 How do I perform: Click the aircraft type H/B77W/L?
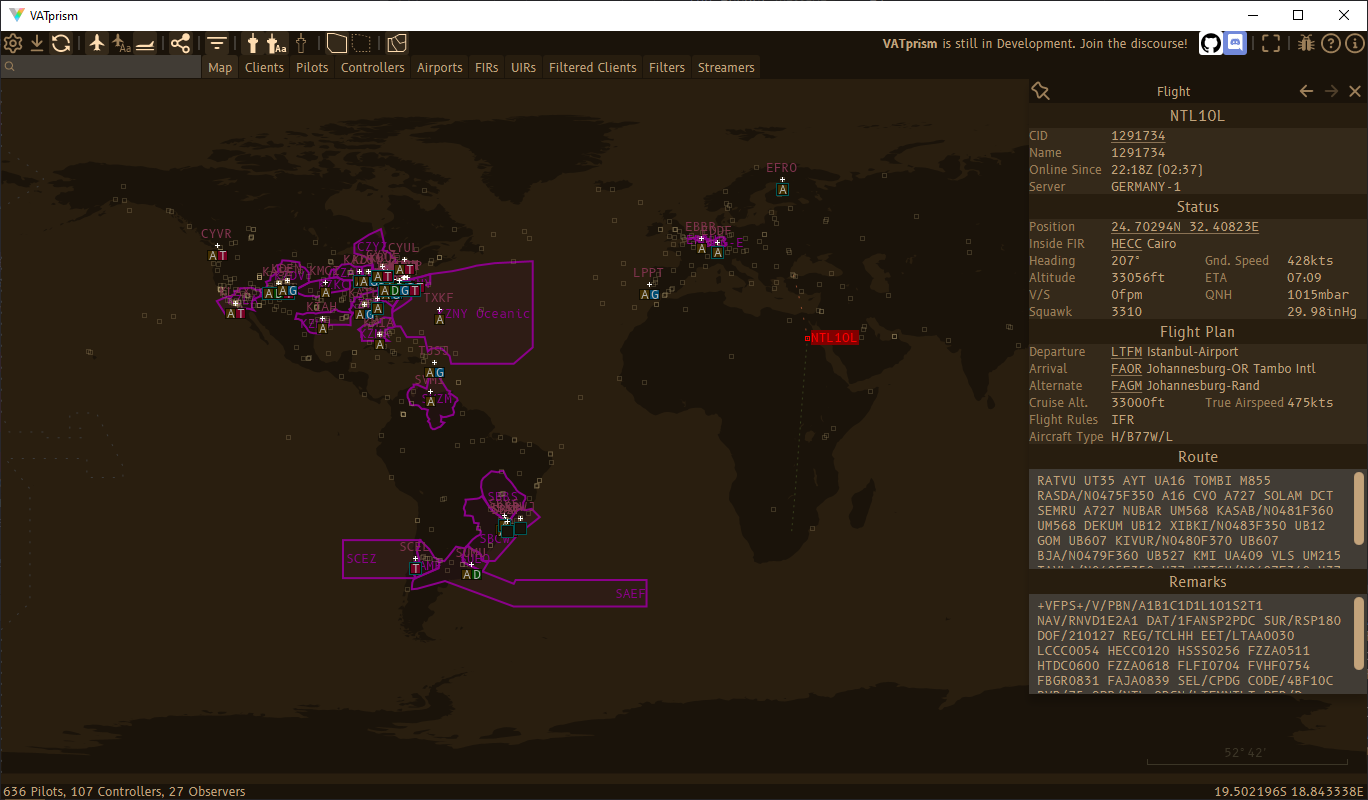(1142, 437)
